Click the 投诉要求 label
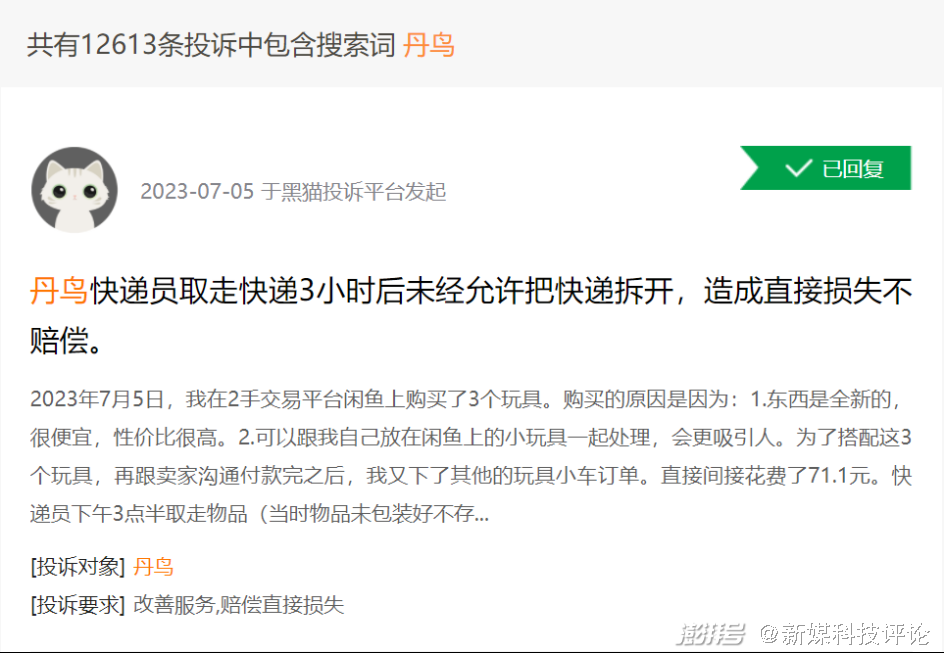944x653 pixels. pyautogui.click(x=78, y=605)
